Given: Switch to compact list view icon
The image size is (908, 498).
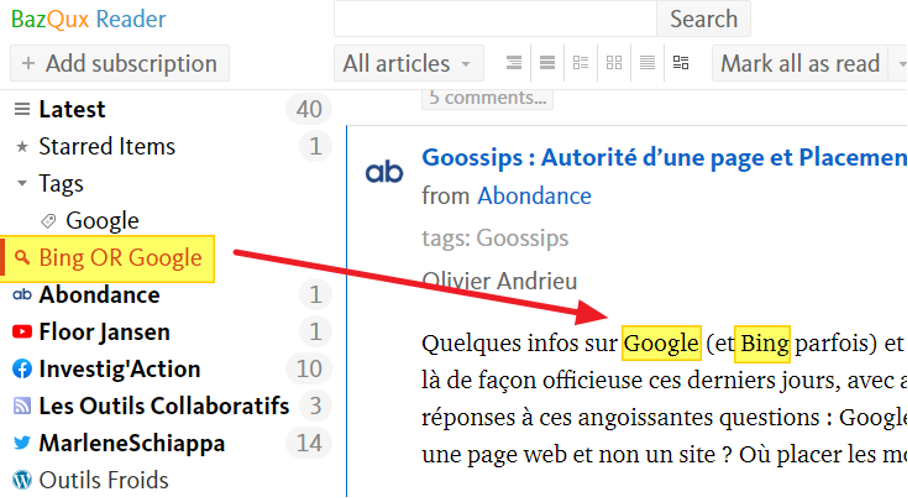Looking at the screenshot, I should 647,63.
